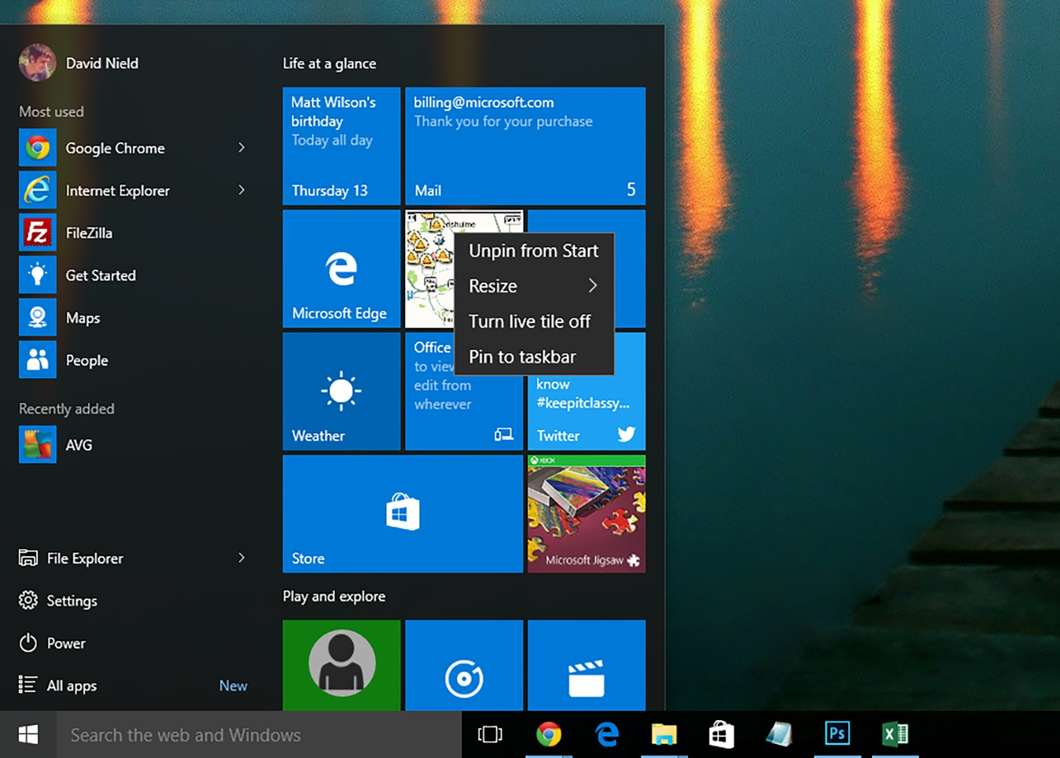Click the search the web and Windows box

[x=260, y=735]
